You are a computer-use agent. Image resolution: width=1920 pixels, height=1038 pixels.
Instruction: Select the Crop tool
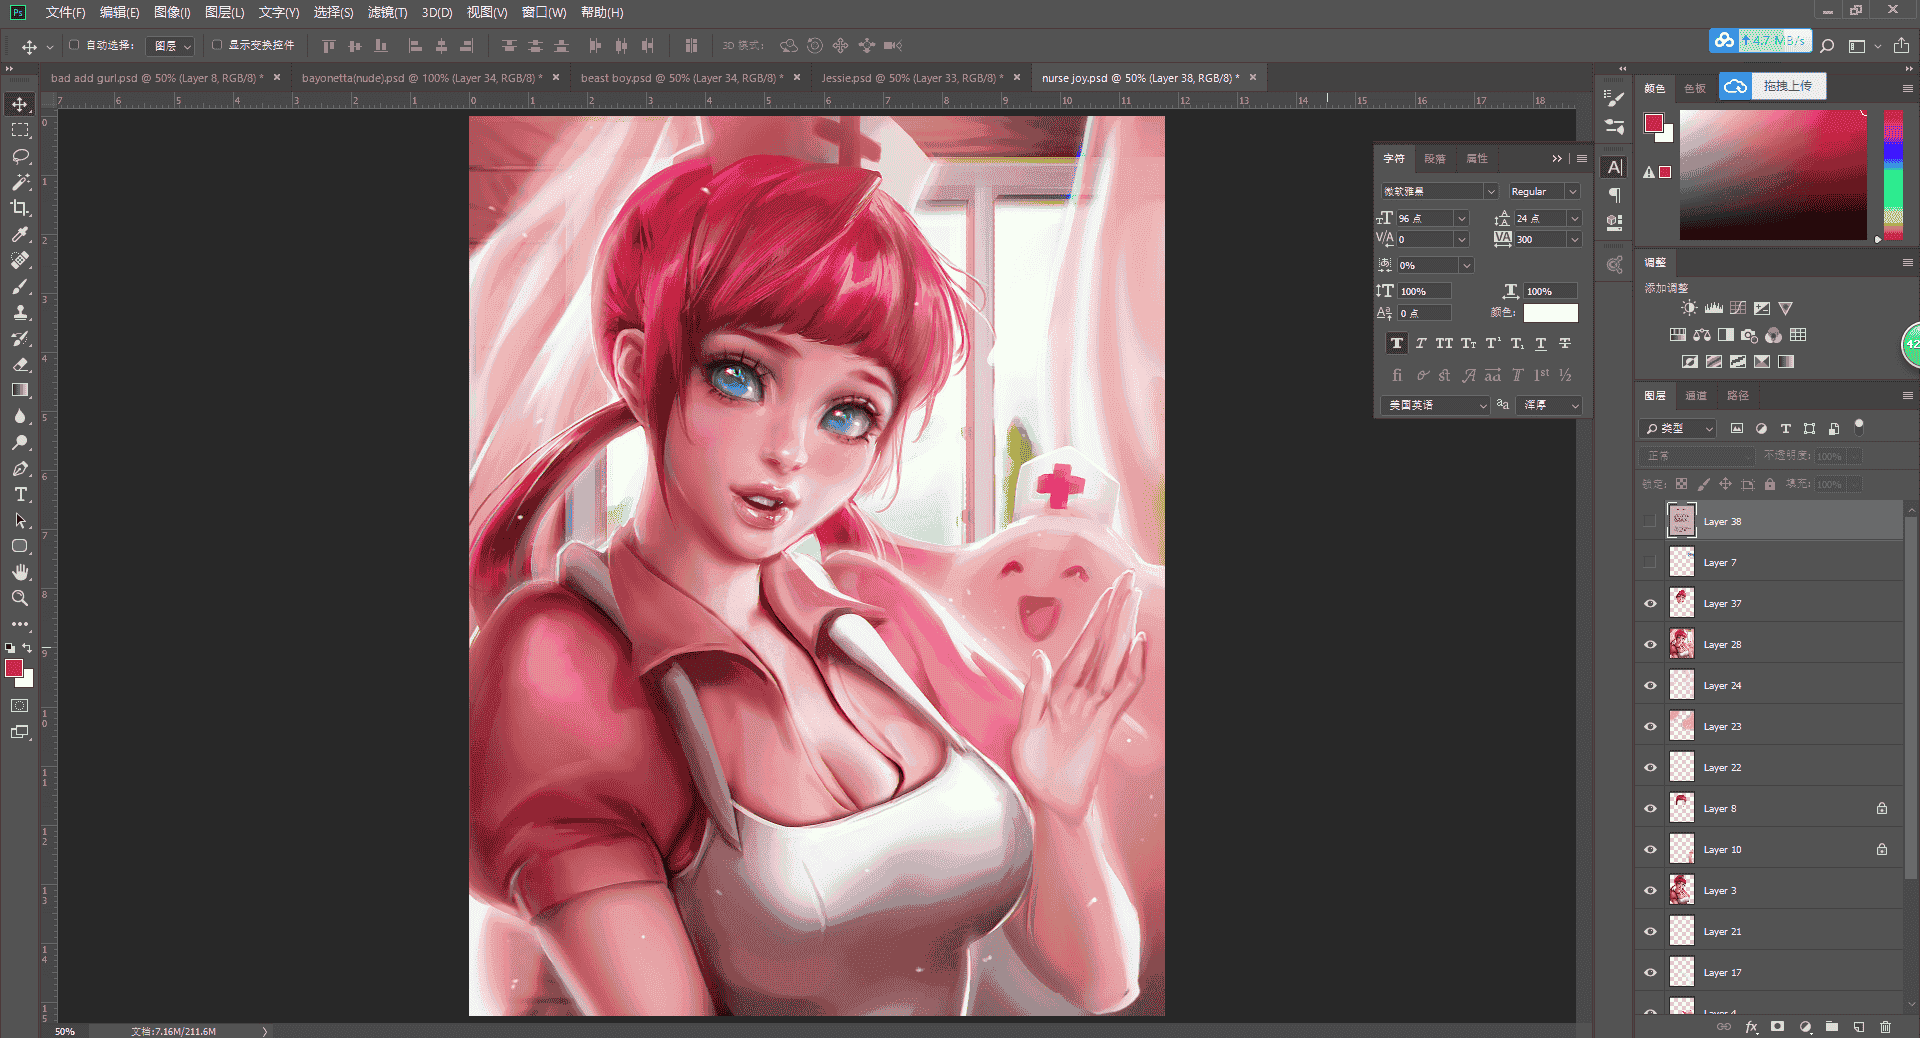point(20,208)
